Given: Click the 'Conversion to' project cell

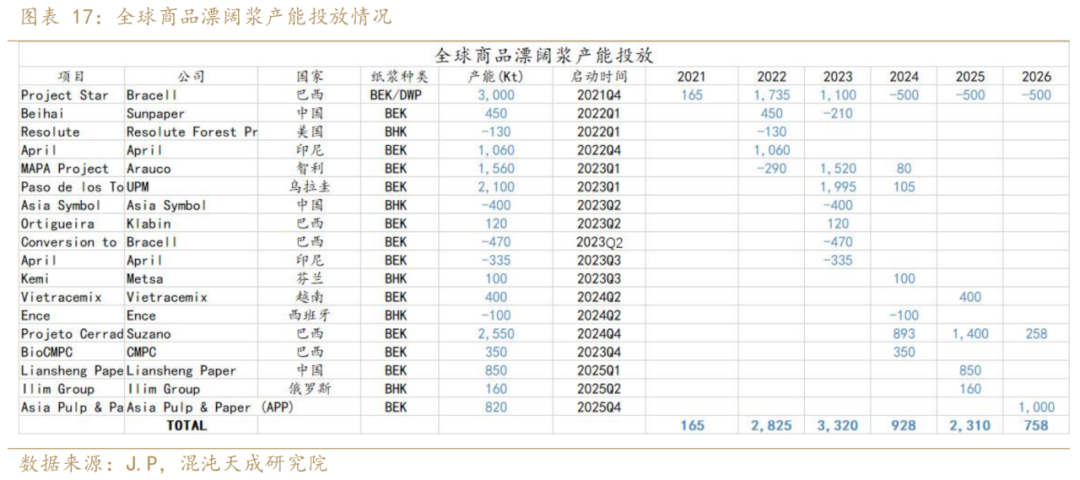Looking at the screenshot, I should [69, 242].
